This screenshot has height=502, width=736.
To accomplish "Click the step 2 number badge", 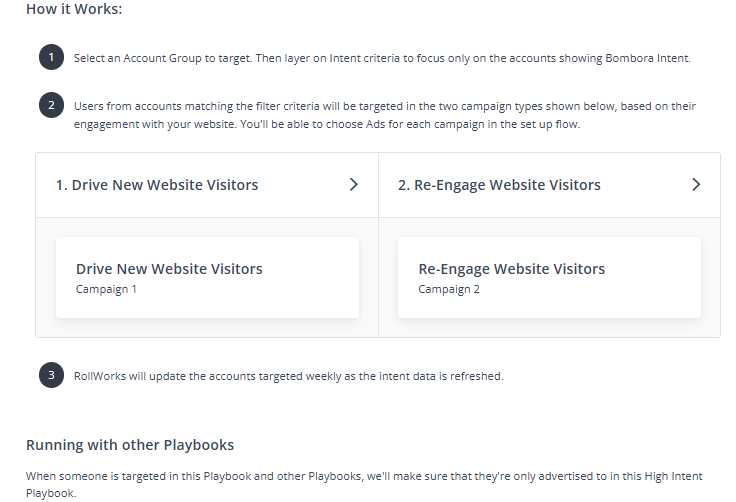I will click(52, 105).
